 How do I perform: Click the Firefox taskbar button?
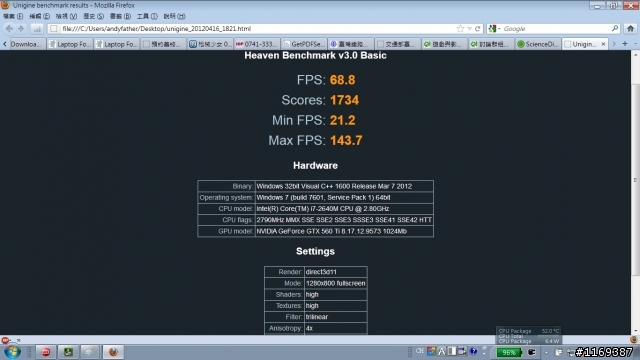(113, 352)
